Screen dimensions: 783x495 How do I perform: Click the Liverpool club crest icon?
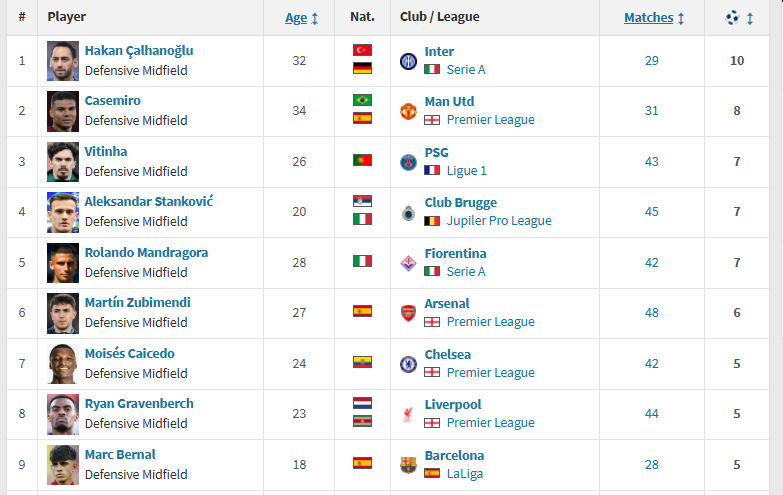click(x=408, y=414)
